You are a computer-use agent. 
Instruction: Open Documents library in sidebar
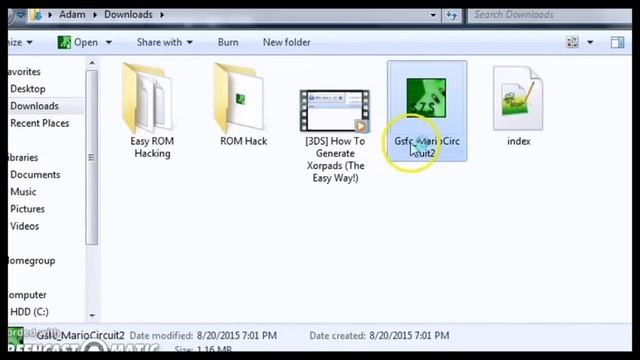point(35,175)
